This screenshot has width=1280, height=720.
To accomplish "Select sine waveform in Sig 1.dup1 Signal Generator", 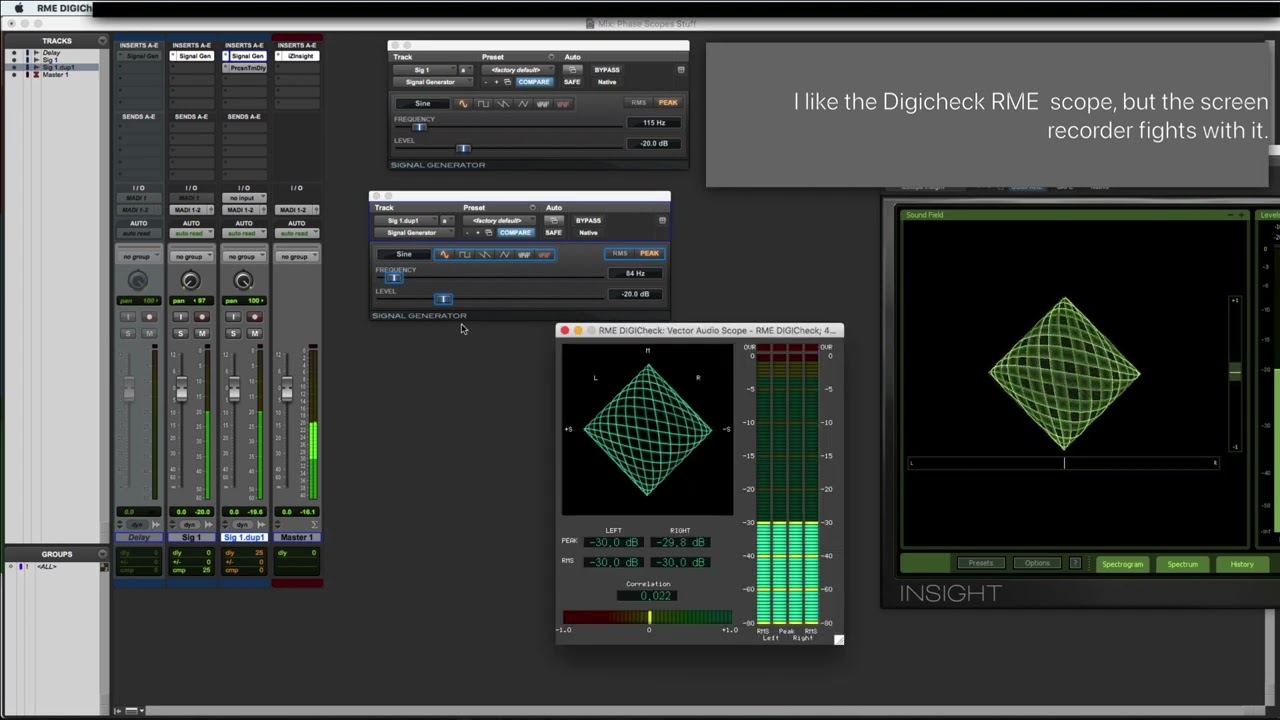I will click(x=445, y=254).
